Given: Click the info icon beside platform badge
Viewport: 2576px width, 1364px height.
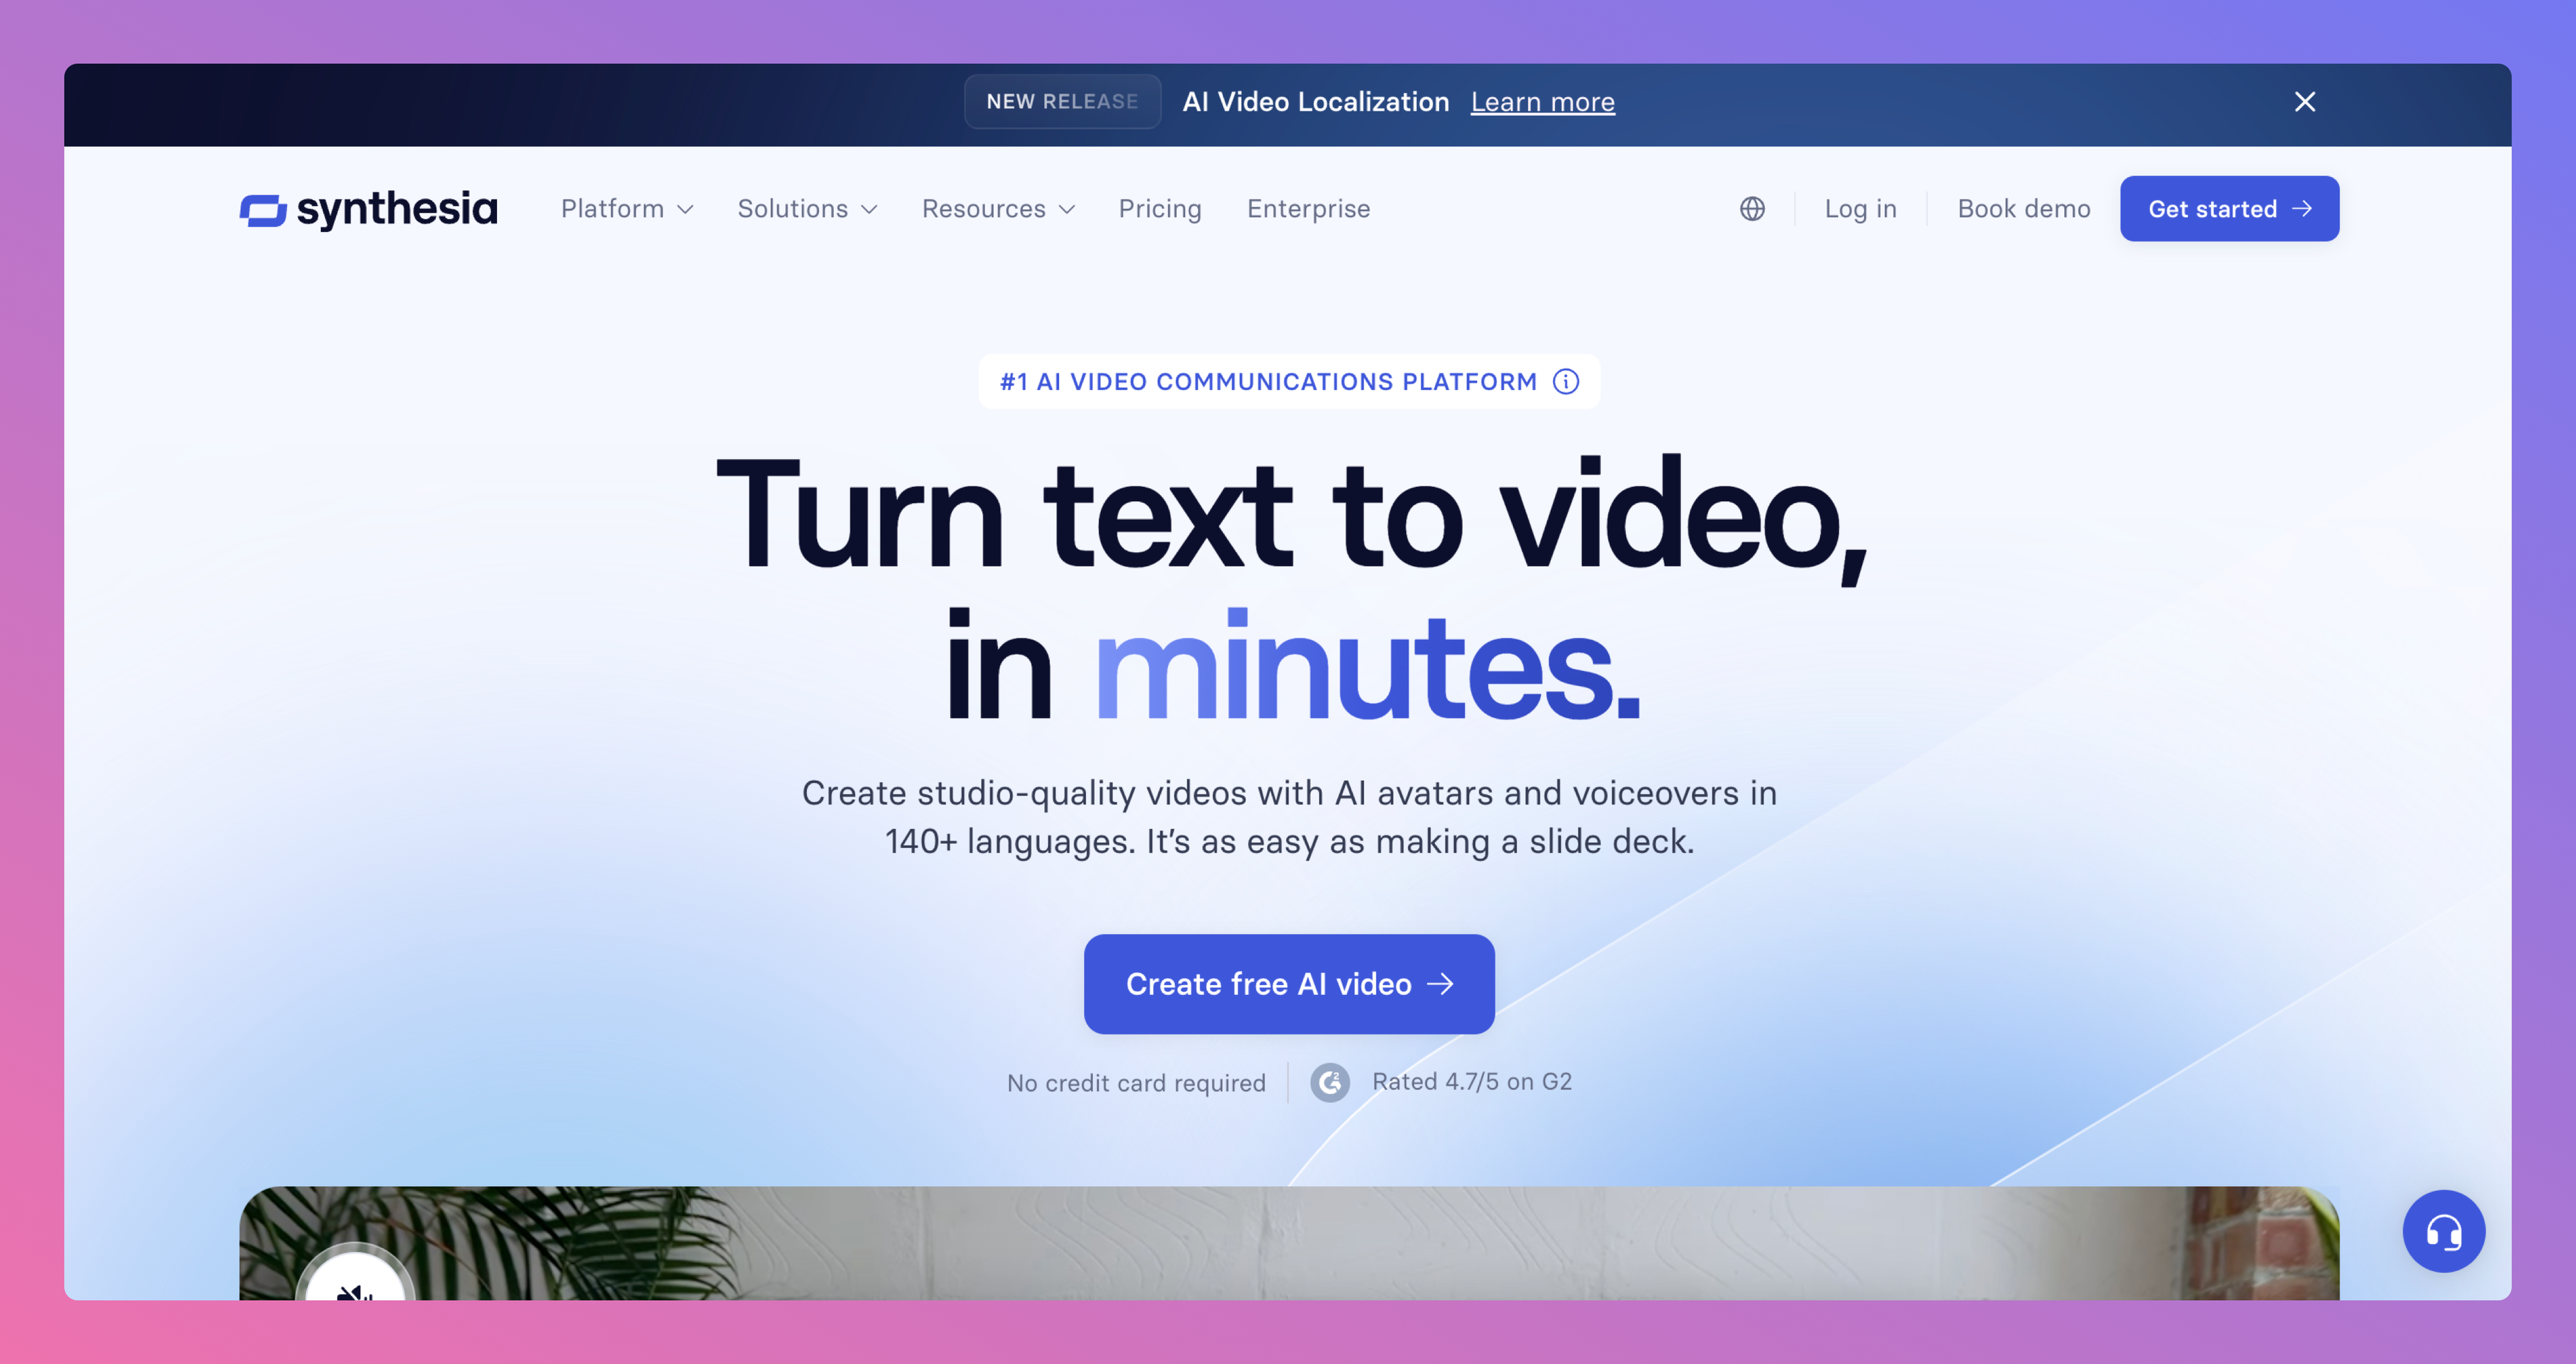Looking at the screenshot, I should click(x=1566, y=382).
